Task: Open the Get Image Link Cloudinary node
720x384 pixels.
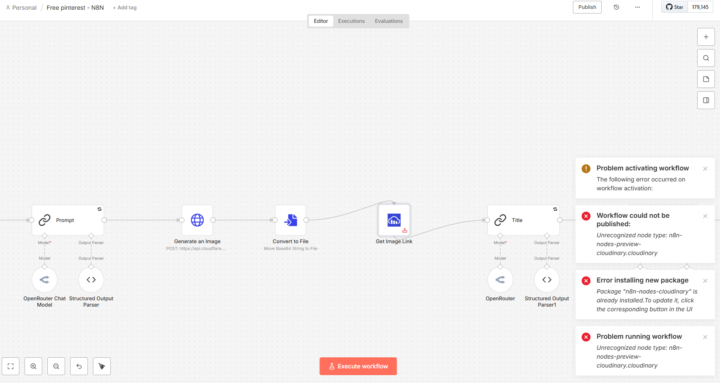Action: [394, 220]
